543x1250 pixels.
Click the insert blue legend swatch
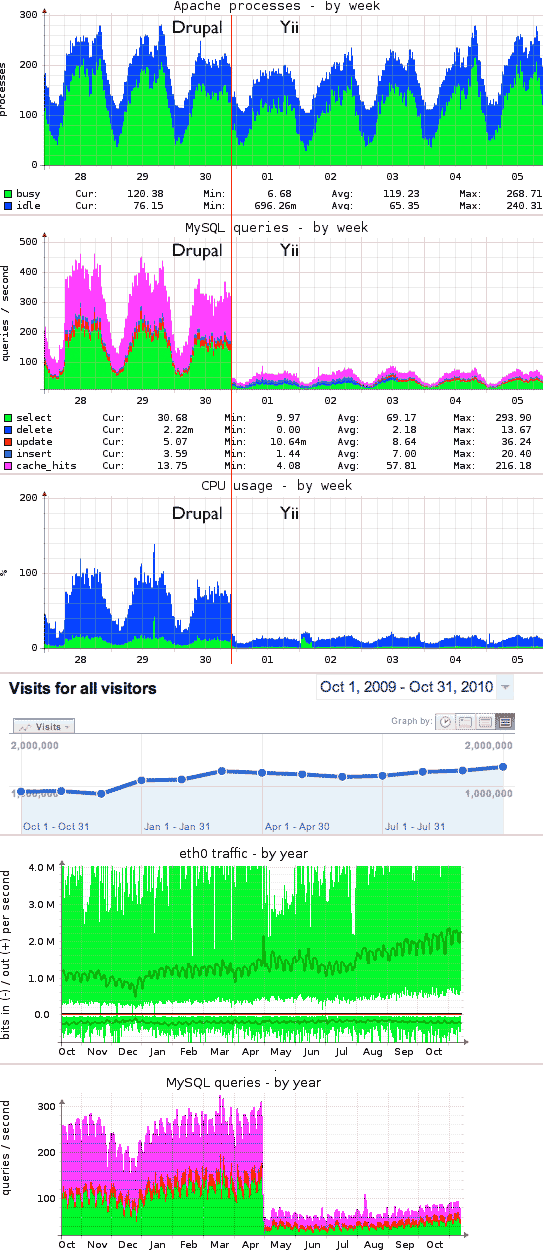click(7, 454)
